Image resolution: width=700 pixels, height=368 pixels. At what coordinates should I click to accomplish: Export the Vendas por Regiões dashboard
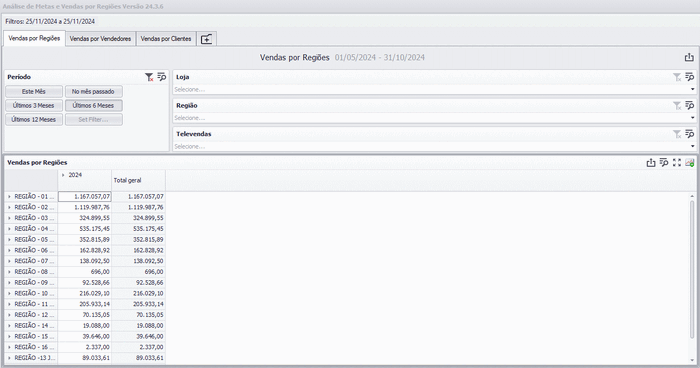click(689, 57)
